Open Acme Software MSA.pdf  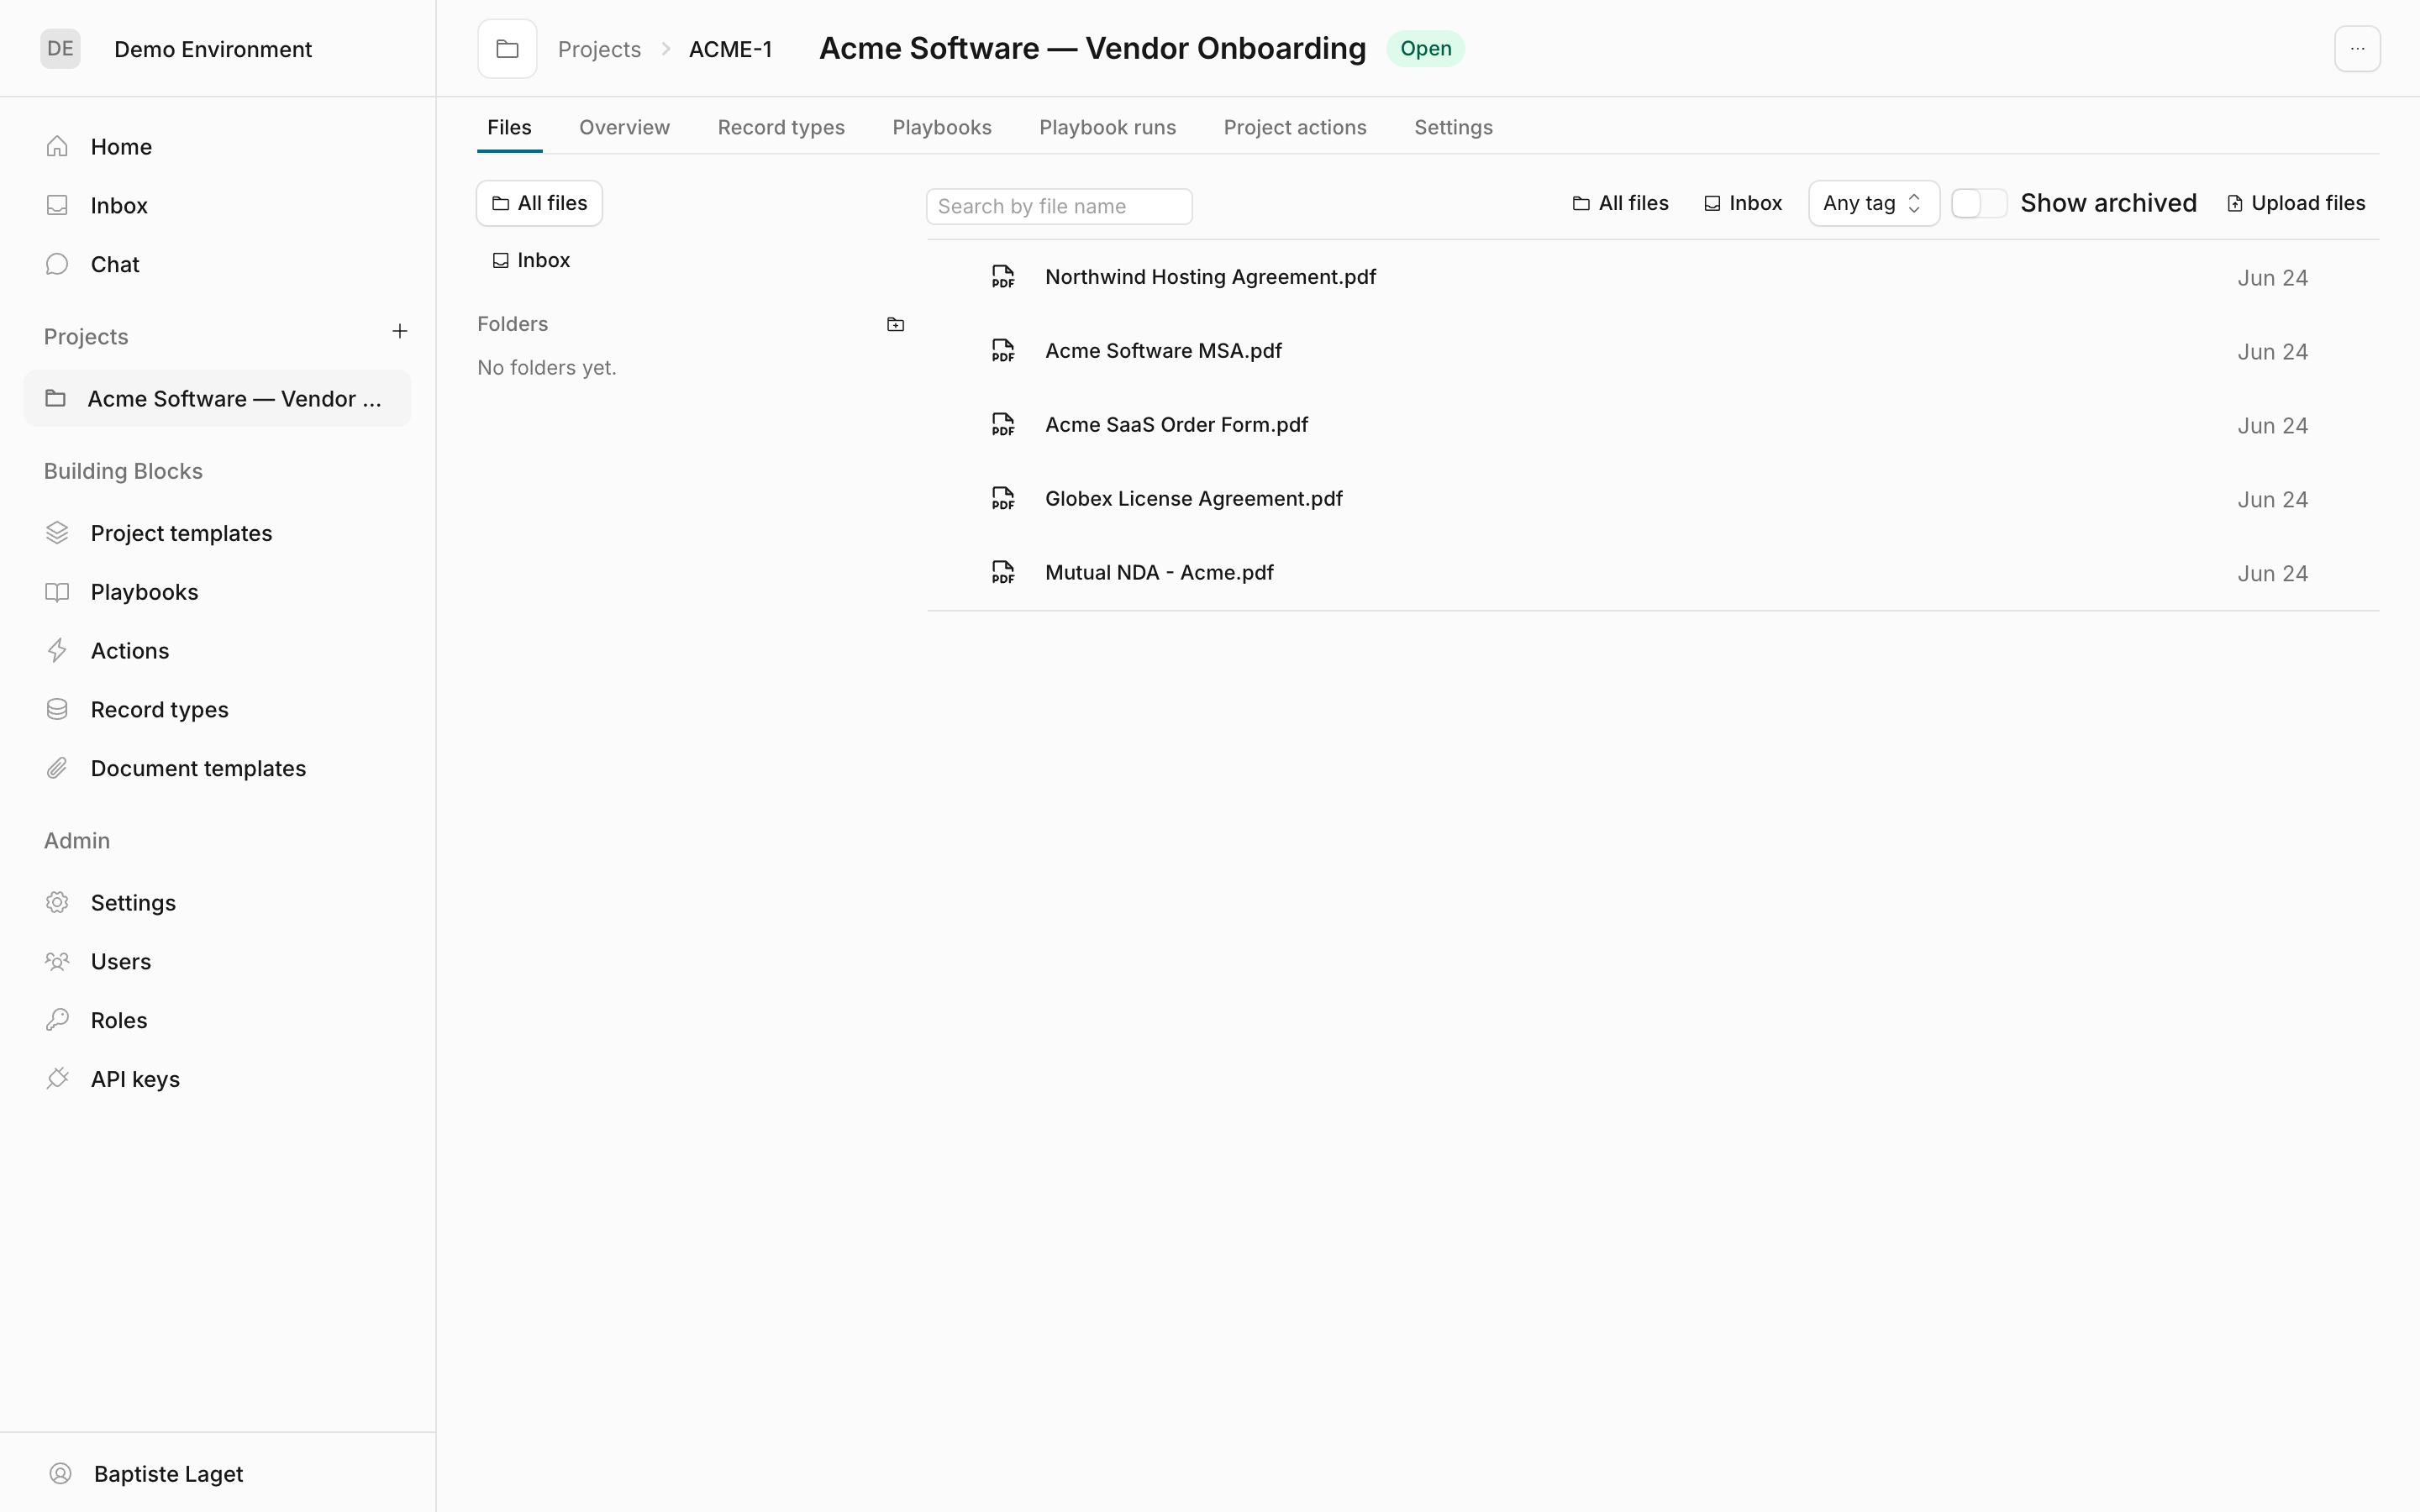pyautogui.click(x=1163, y=351)
